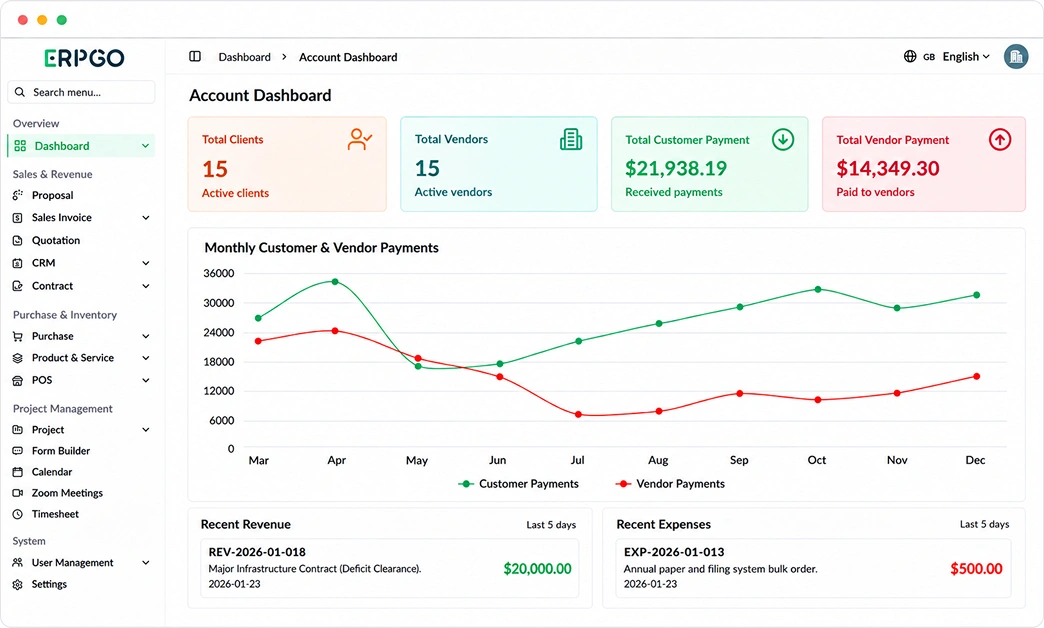Click the Total Customer Payment card
1044x628 pixels.
pyautogui.click(x=710, y=164)
